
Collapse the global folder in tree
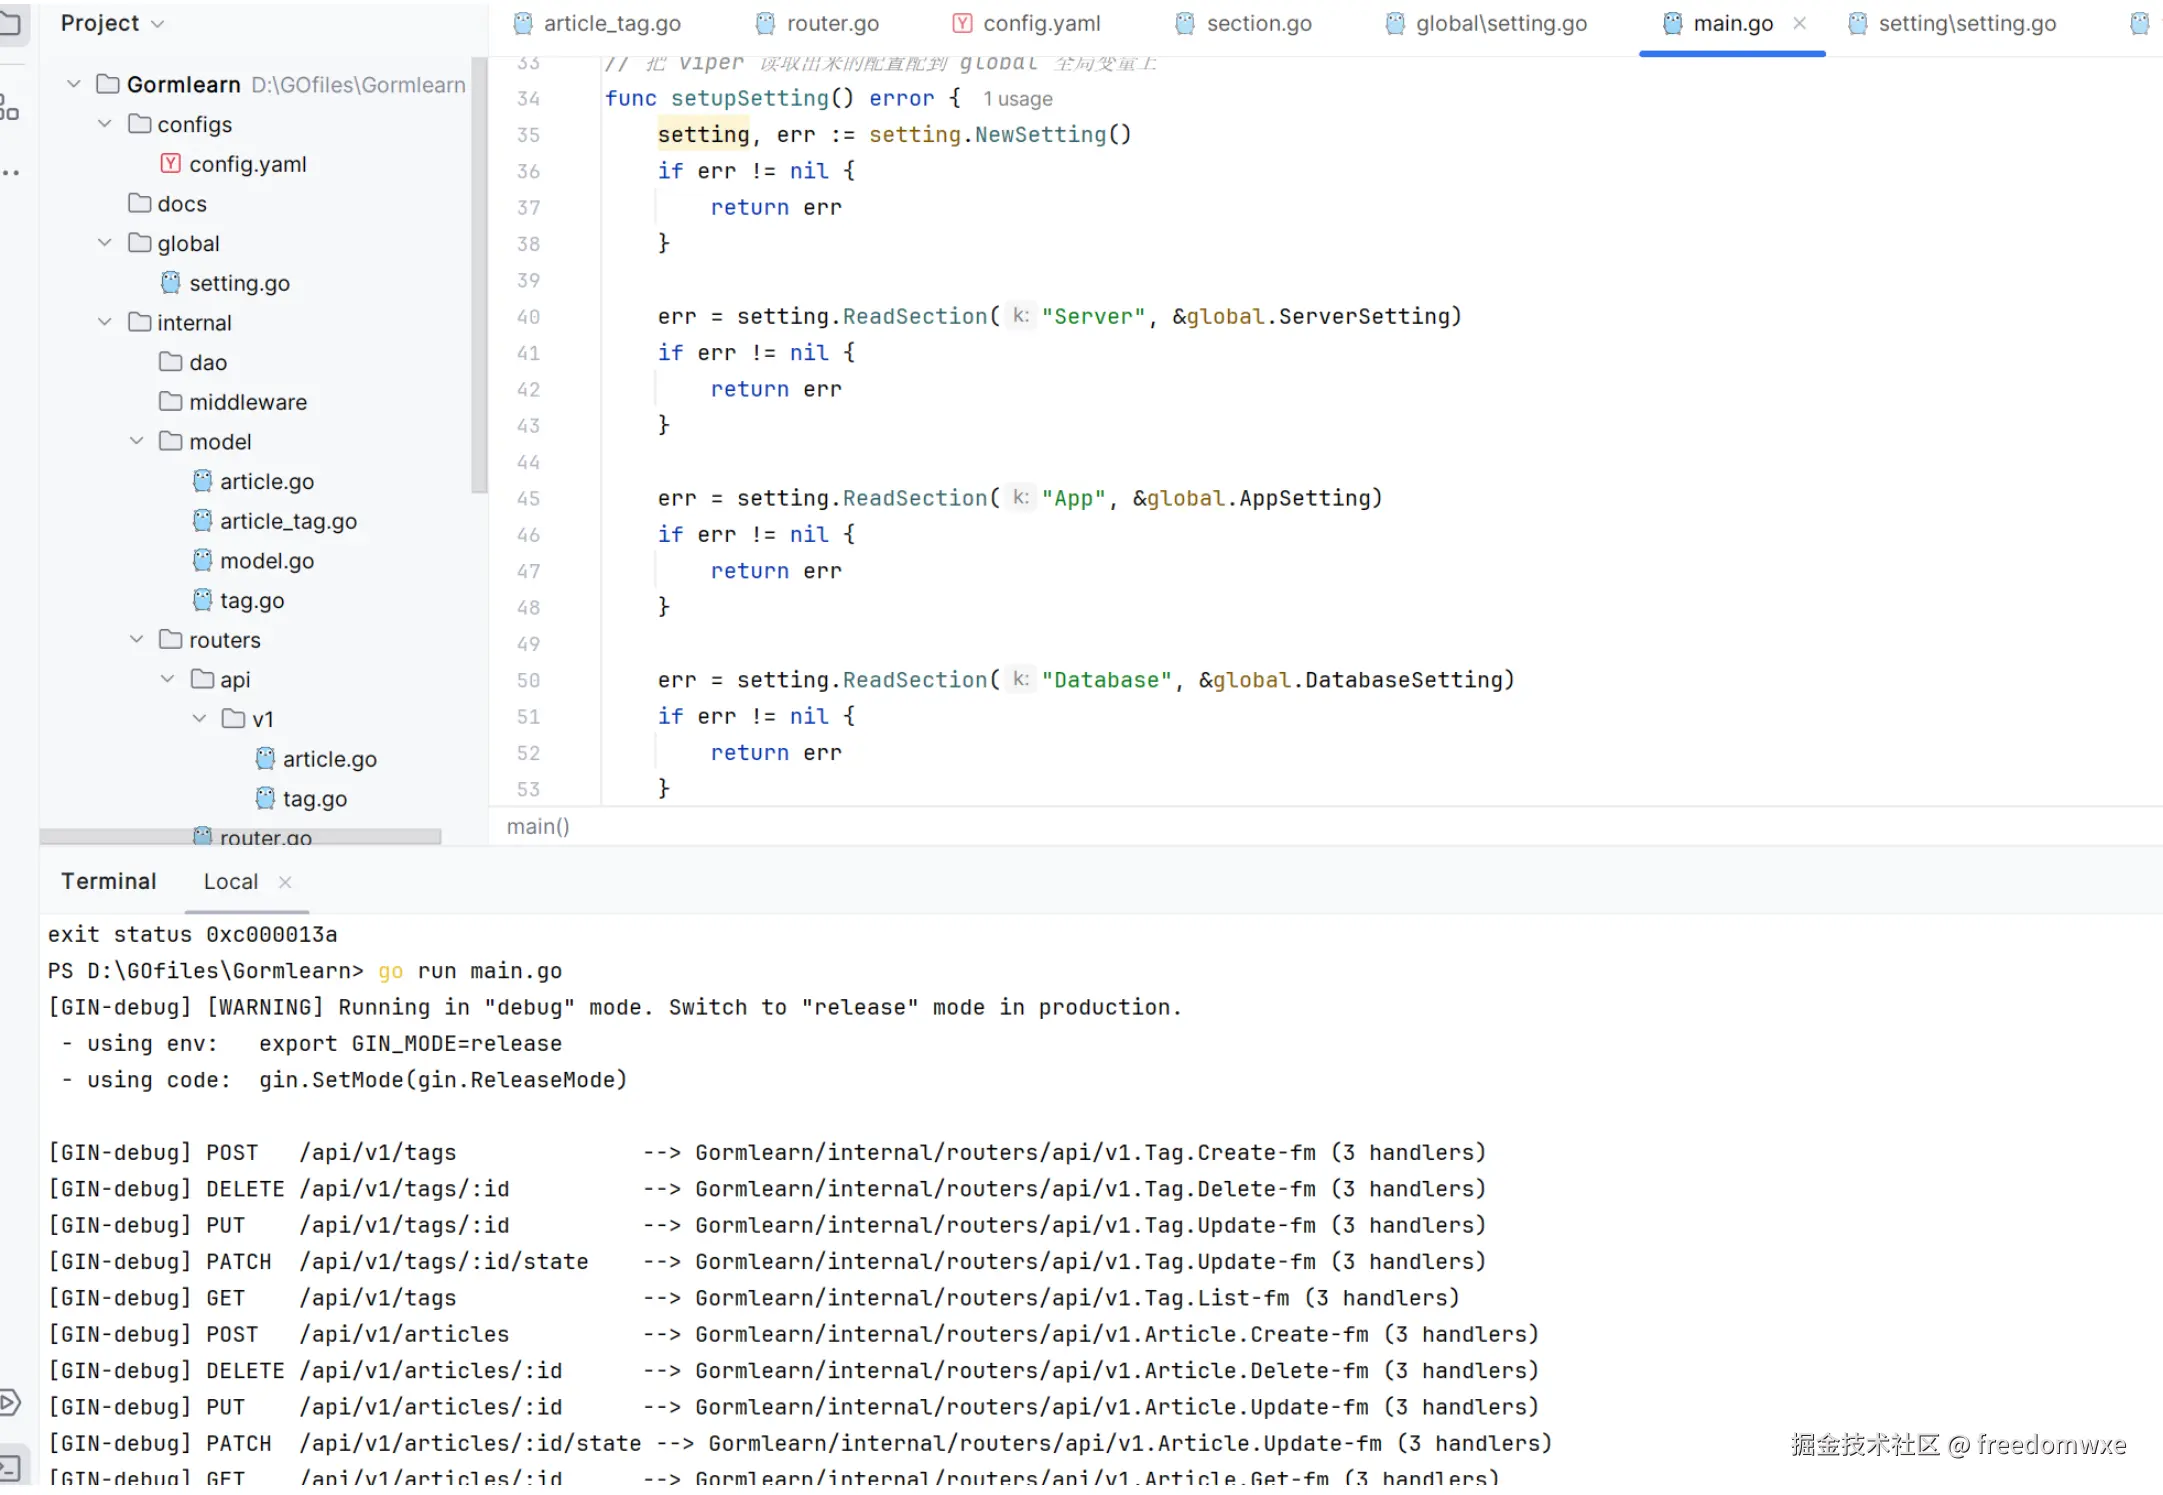click(105, 243)
